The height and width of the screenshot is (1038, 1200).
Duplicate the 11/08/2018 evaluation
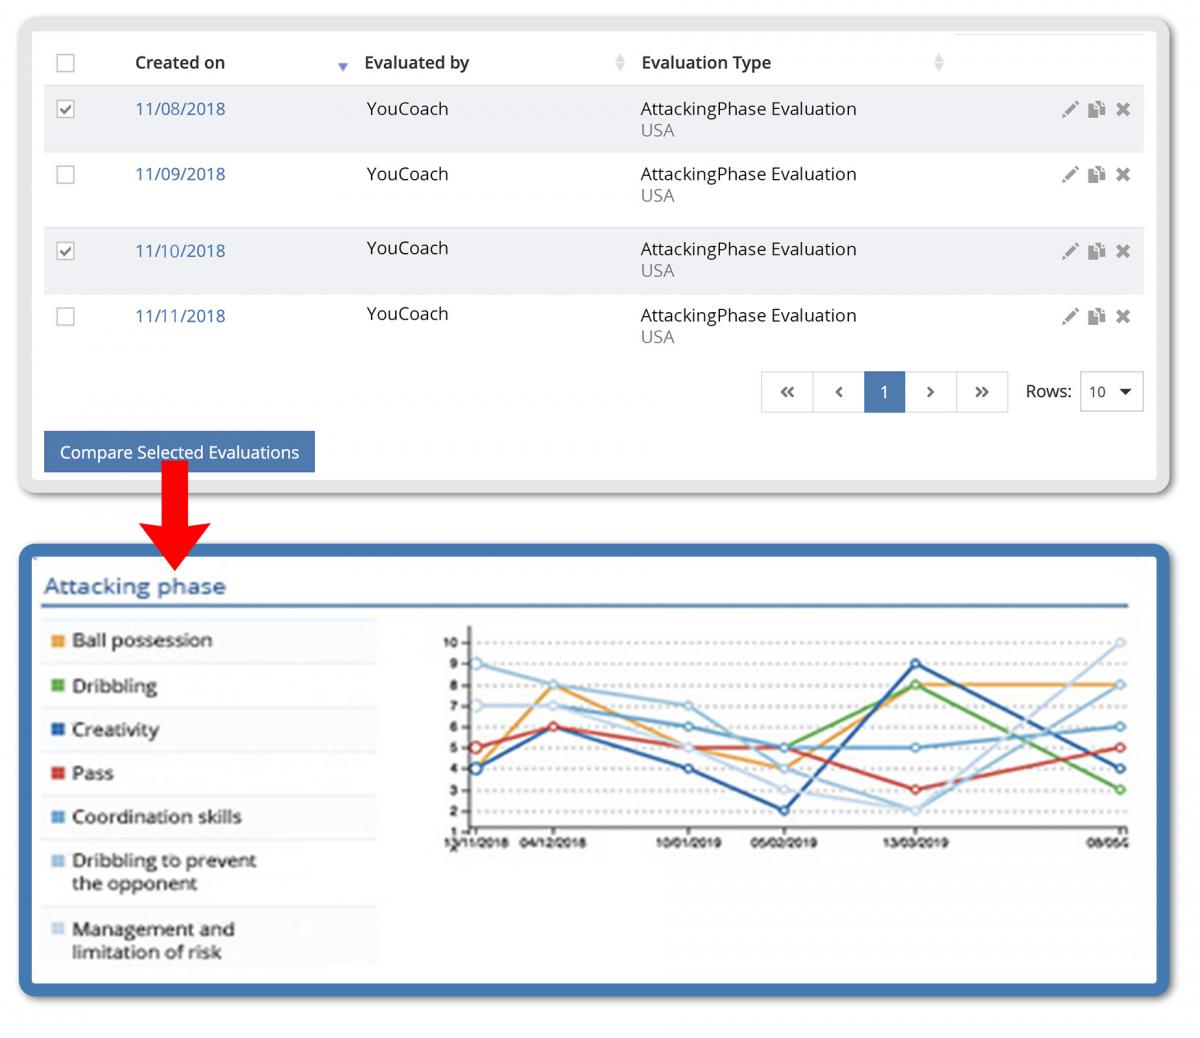pyautogui.click(x=1097, y=109)
